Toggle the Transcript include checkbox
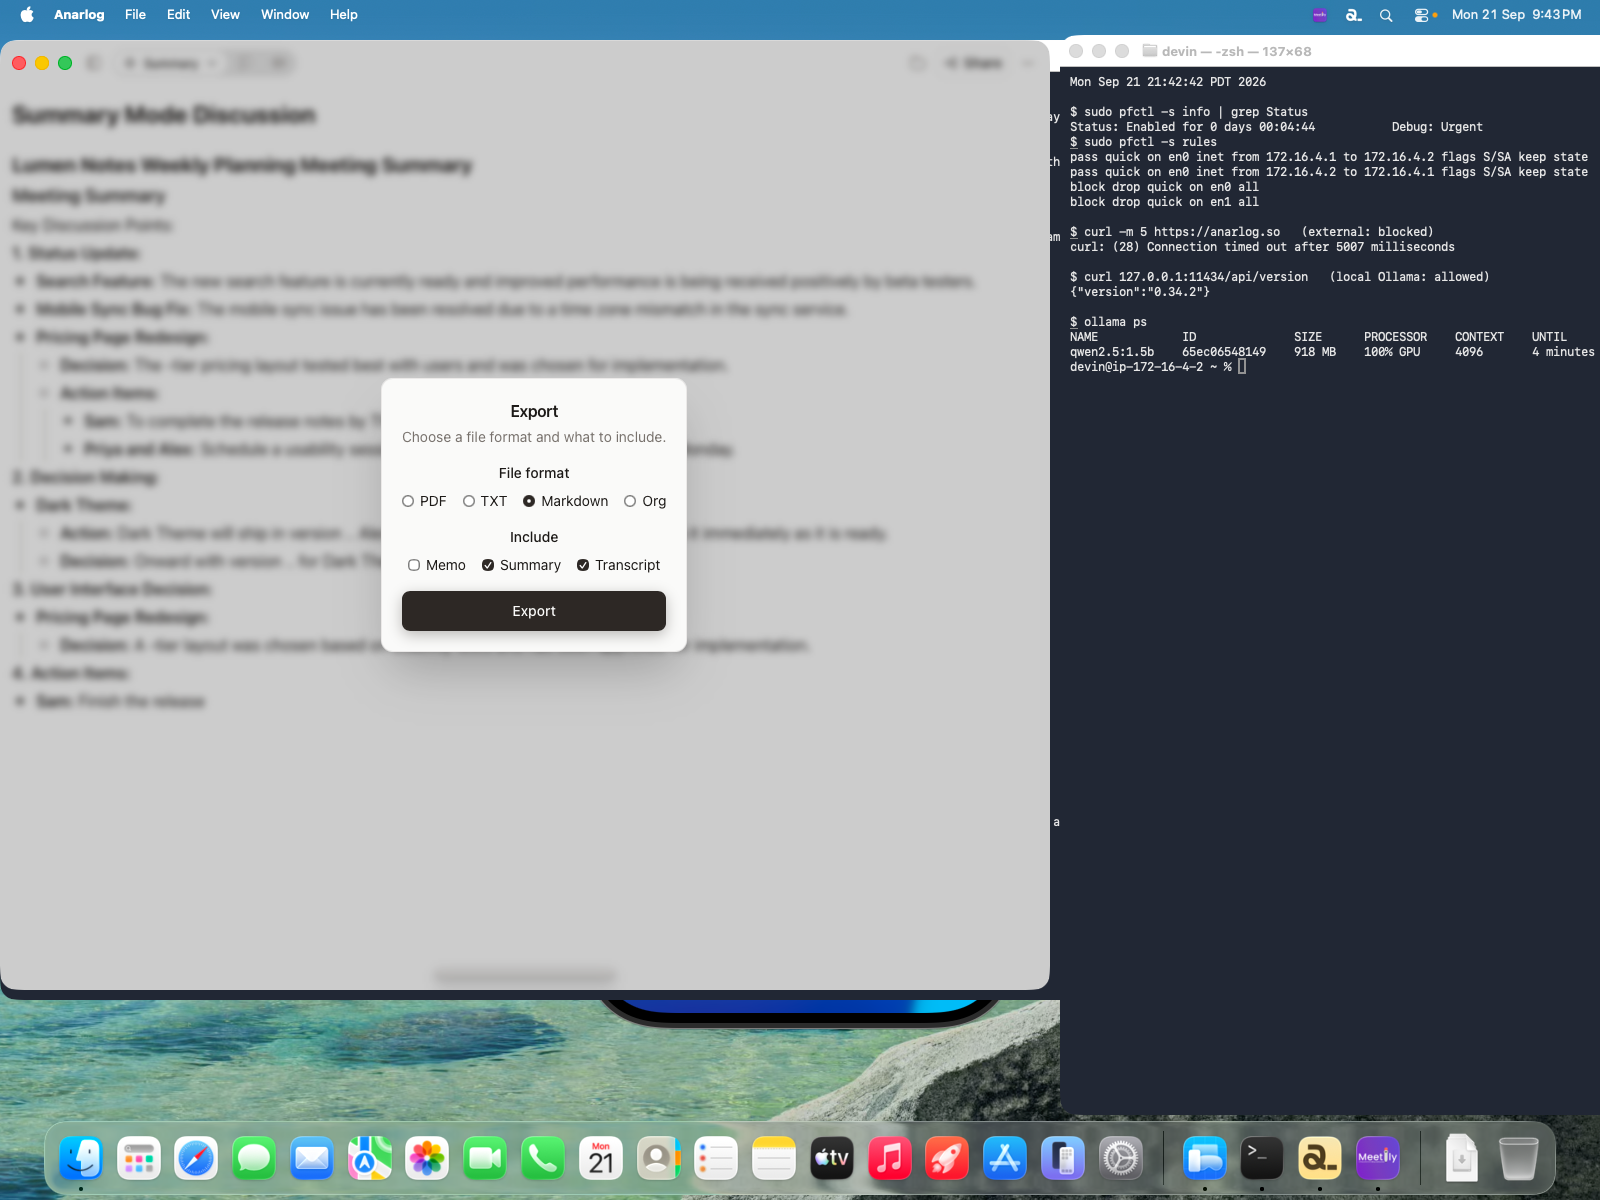1600x1200 pixels. point(583,565)
